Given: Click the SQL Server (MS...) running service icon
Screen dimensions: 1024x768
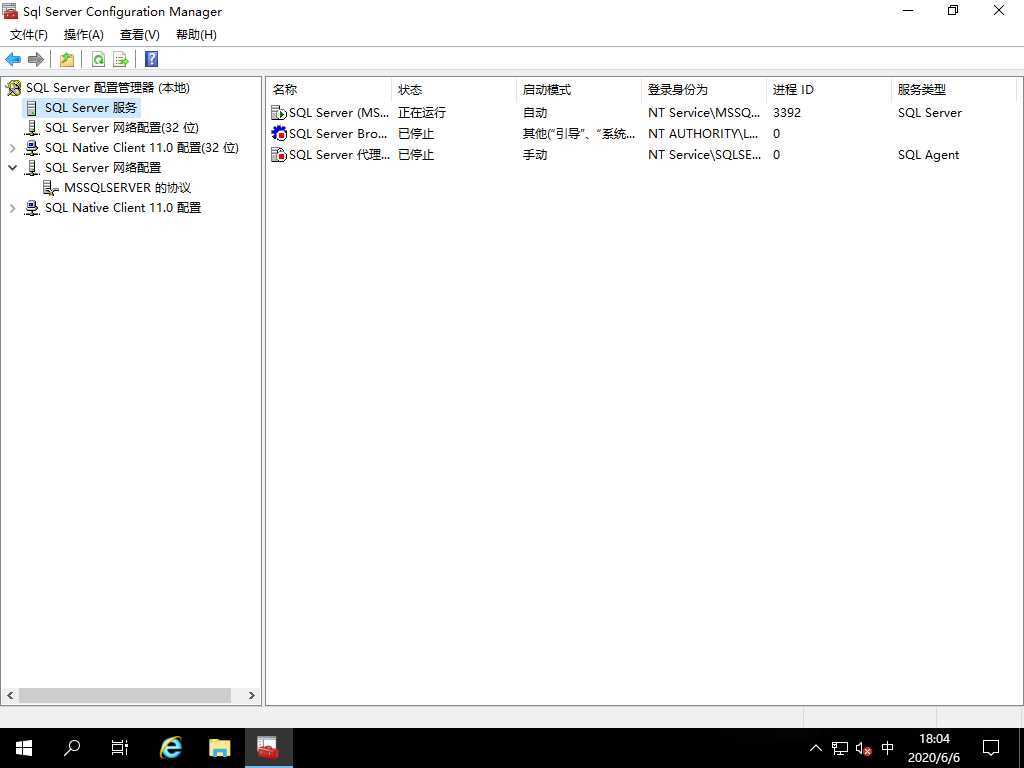Looking at the screenshot, I should click(279, 113).
